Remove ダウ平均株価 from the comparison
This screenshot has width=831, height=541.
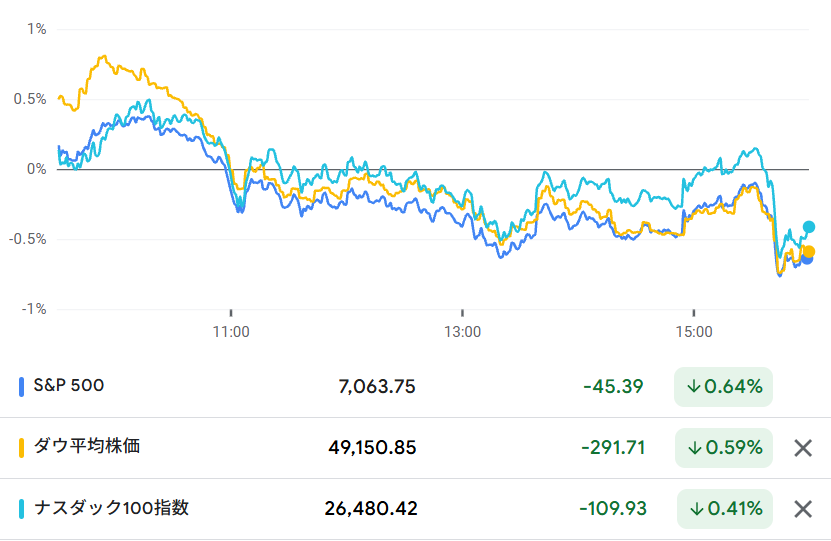[x=802, y=448]
